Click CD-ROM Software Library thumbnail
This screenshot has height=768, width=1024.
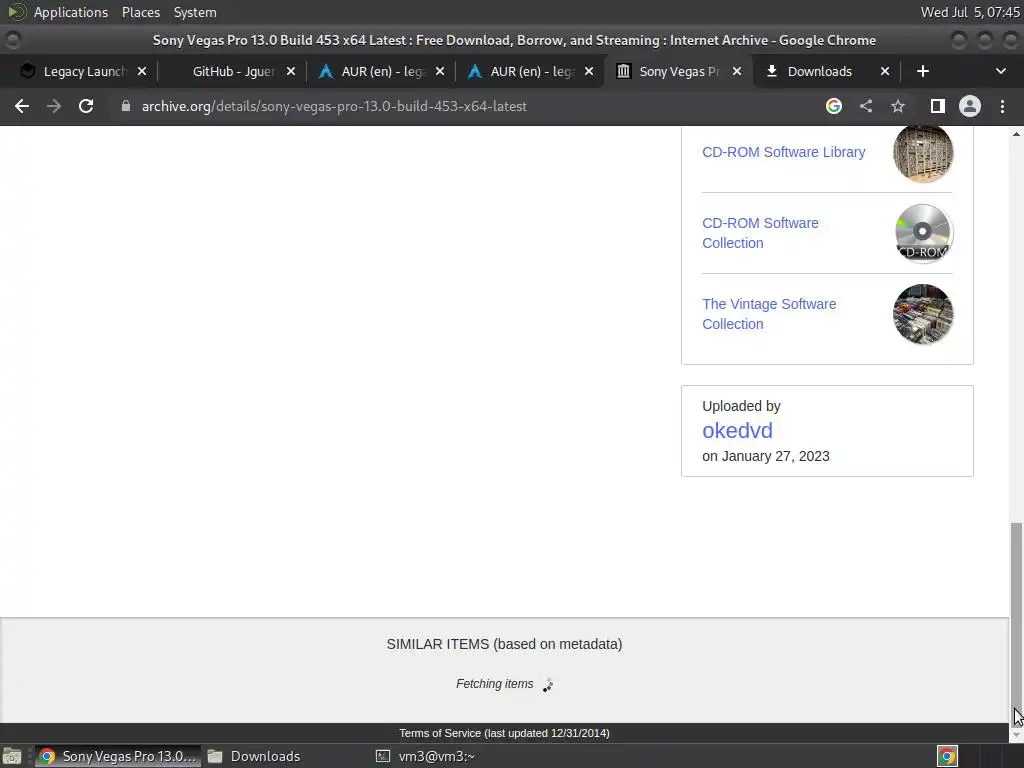pyautogui.click(x=923, y=153)
